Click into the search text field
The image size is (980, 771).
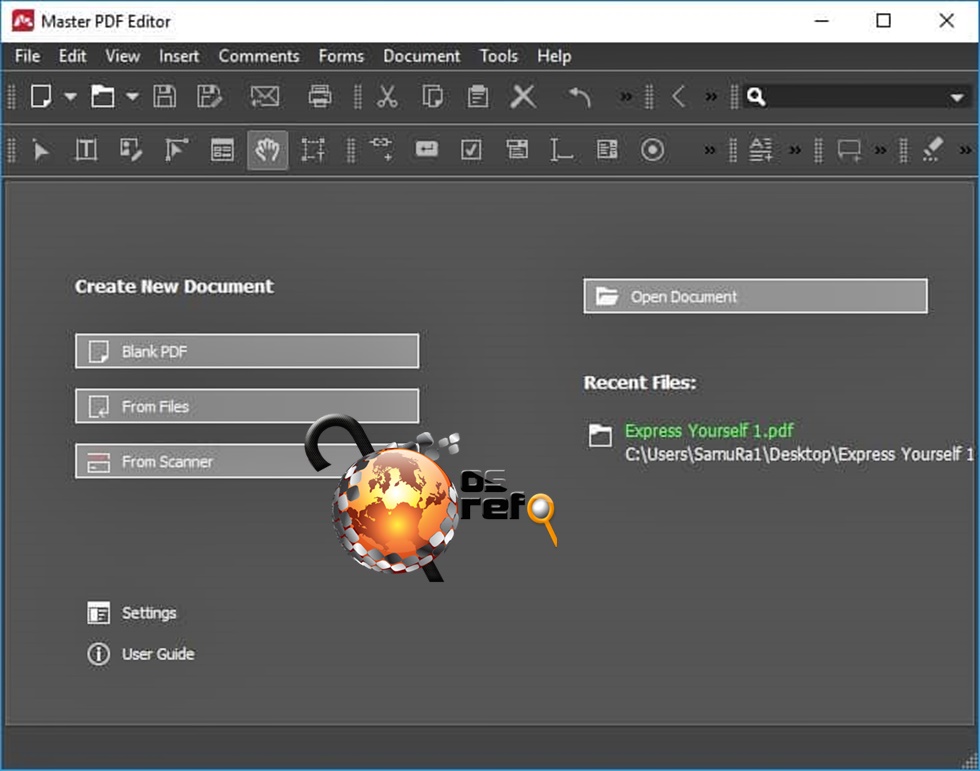[x=856, y=97]
